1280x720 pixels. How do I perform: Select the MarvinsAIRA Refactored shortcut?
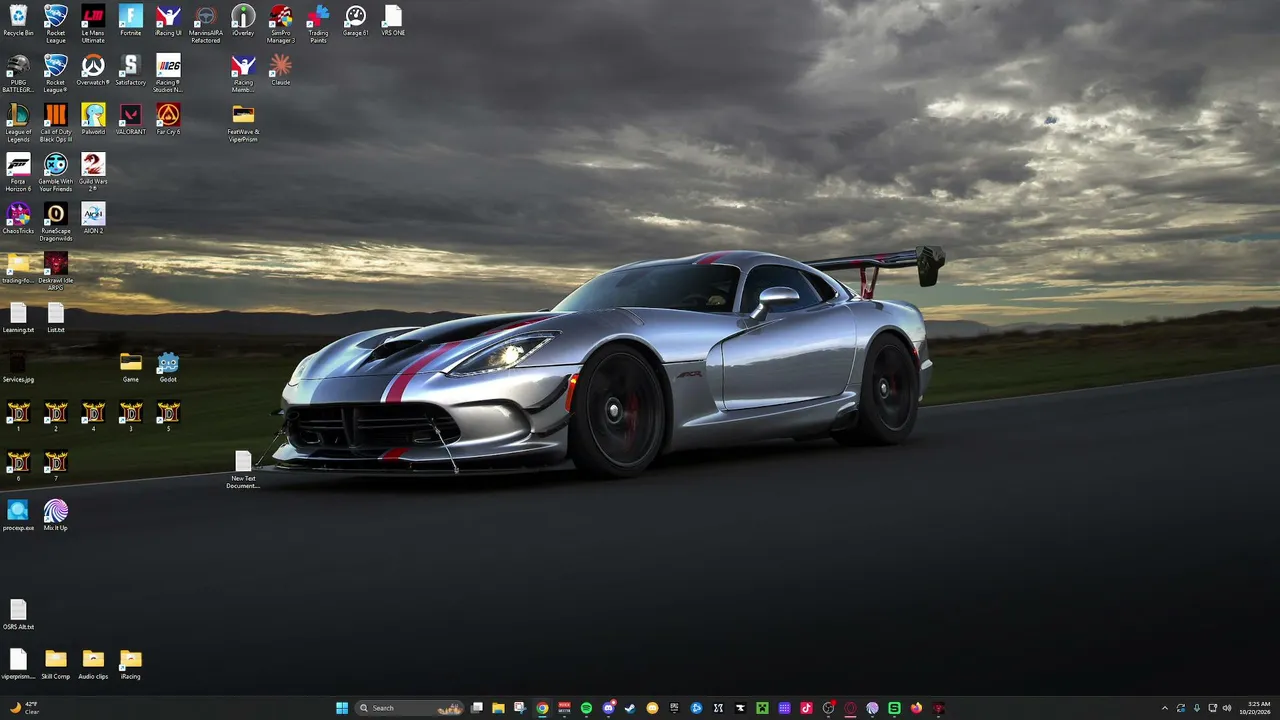tap(206, 24)
